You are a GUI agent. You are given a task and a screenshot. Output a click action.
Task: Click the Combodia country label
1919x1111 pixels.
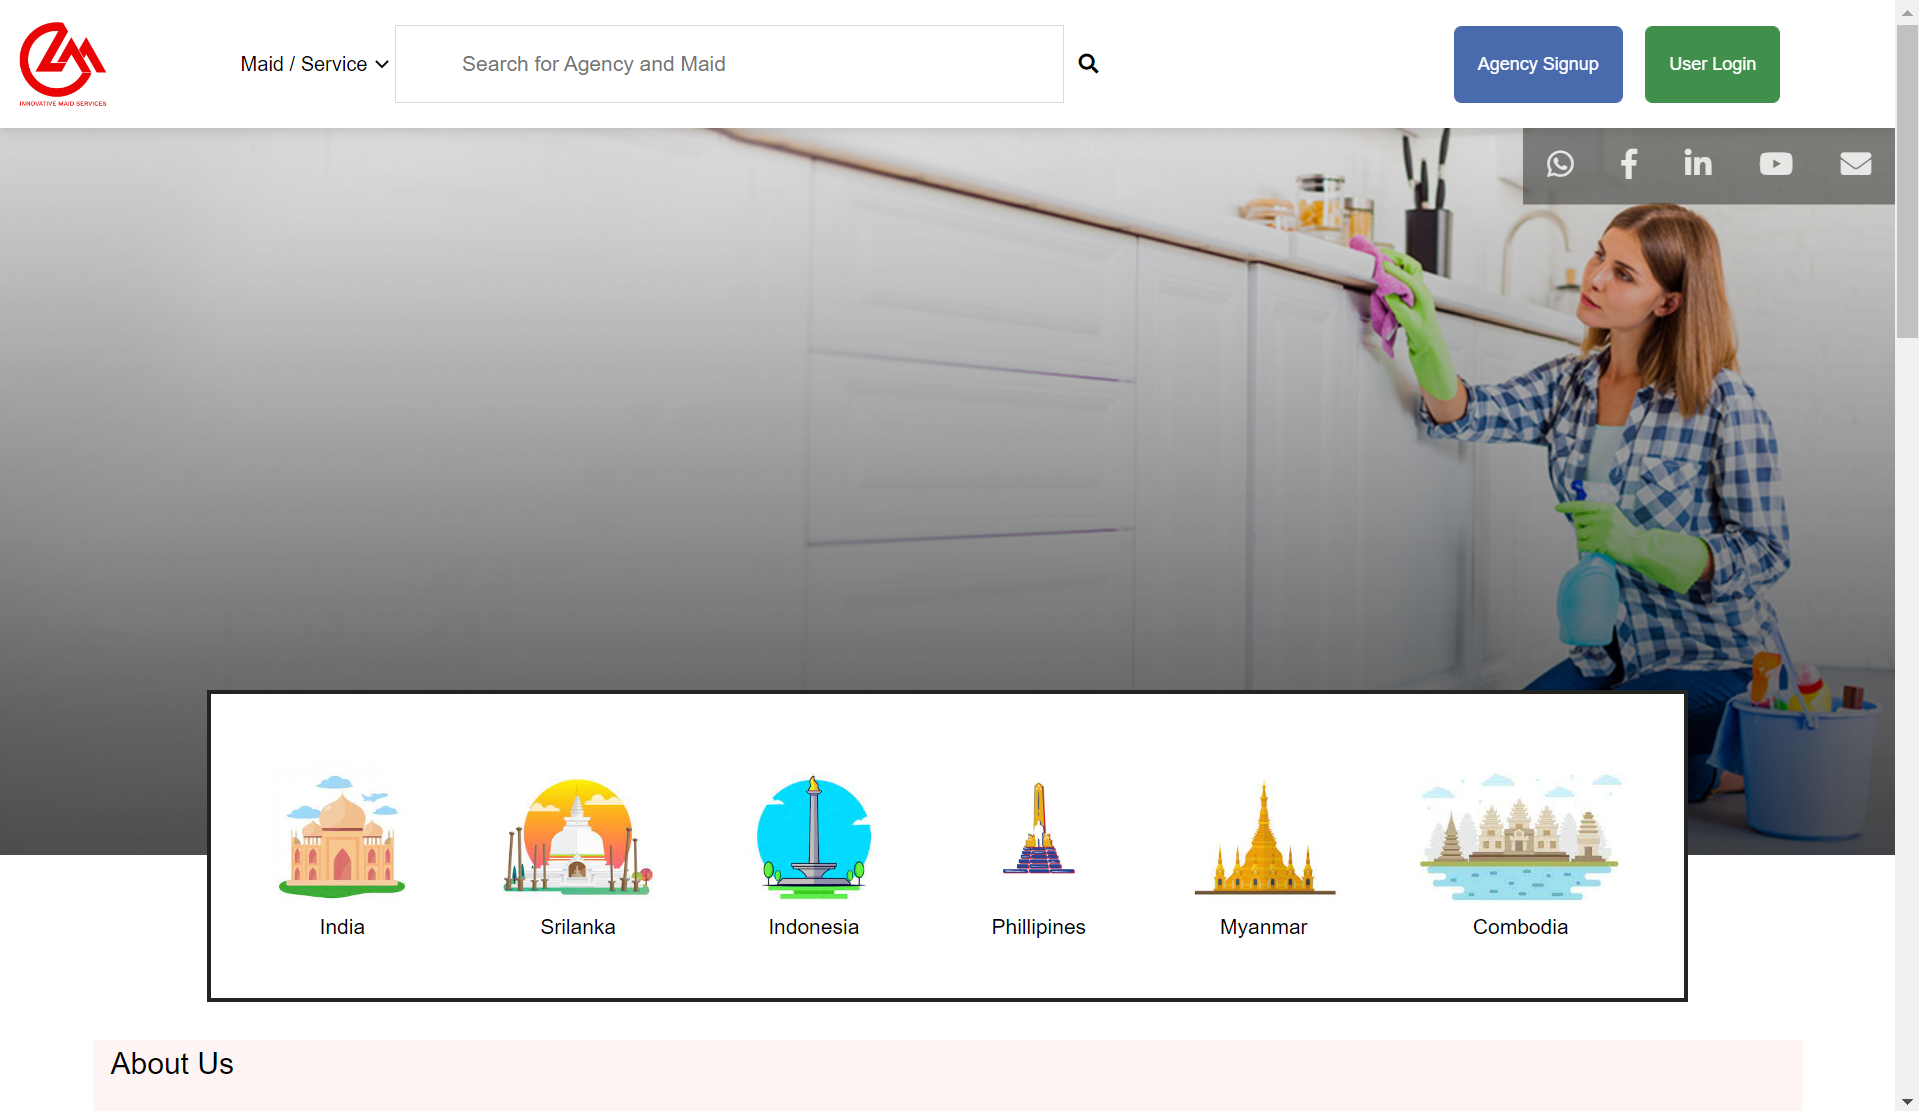click(1520, 927)
